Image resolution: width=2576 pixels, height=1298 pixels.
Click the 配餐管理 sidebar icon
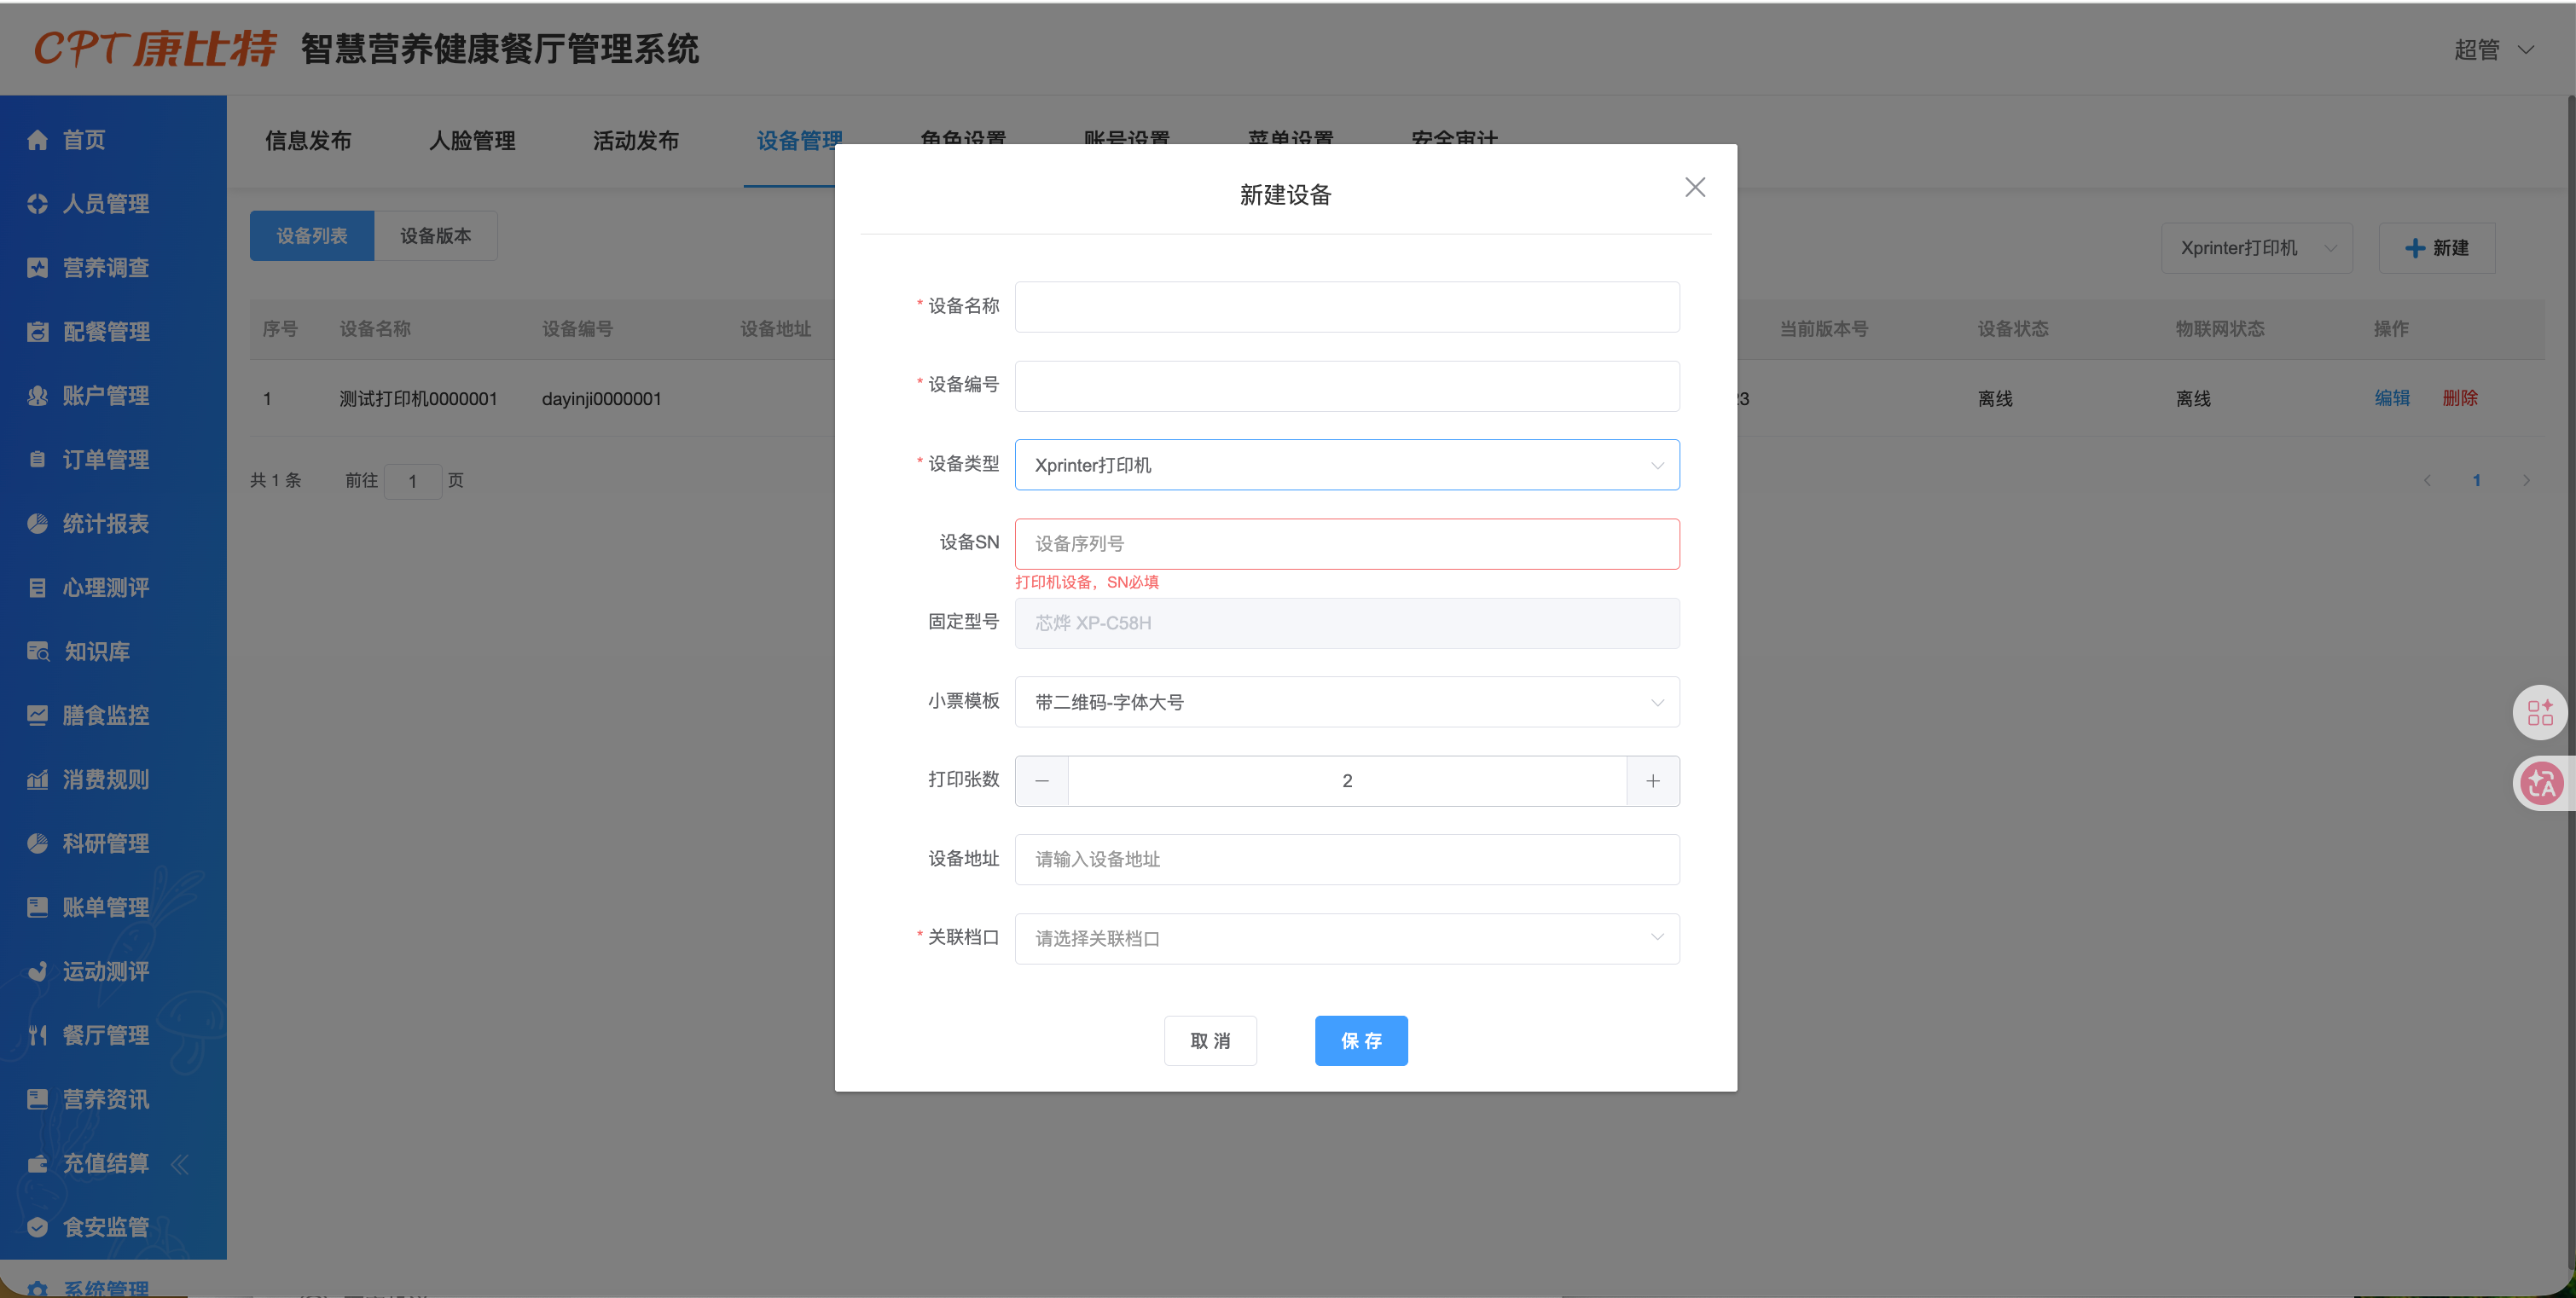click(37, 332)
